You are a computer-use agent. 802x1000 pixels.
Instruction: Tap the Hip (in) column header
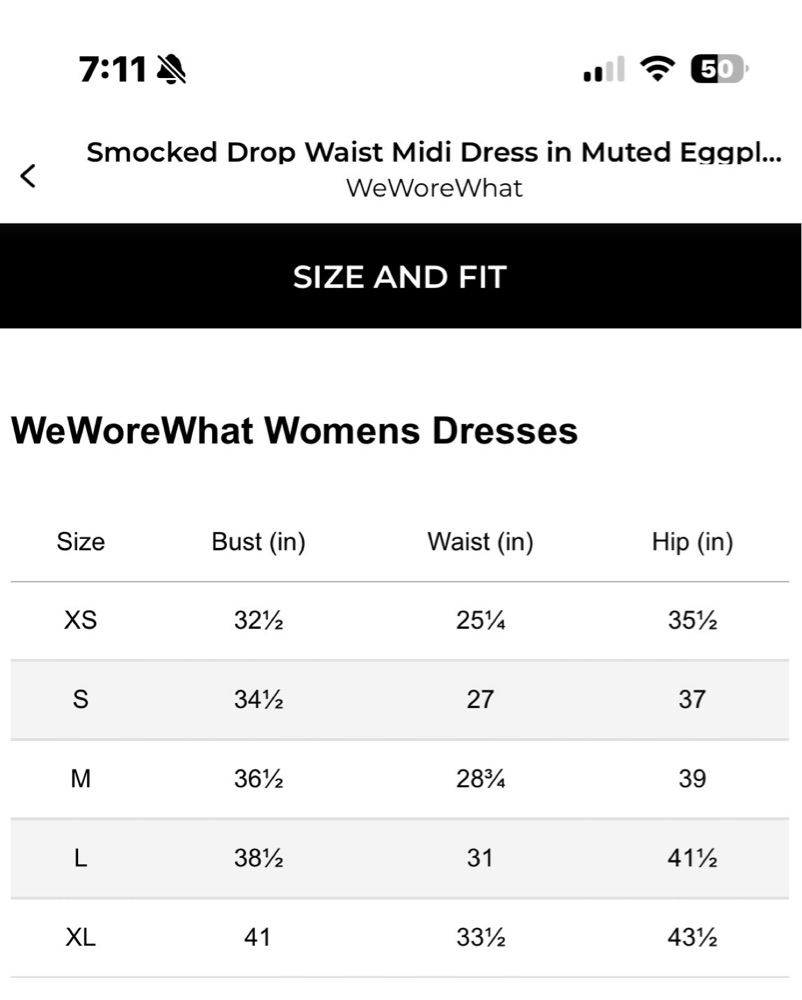pyautogui.click(x=692, y=542)
